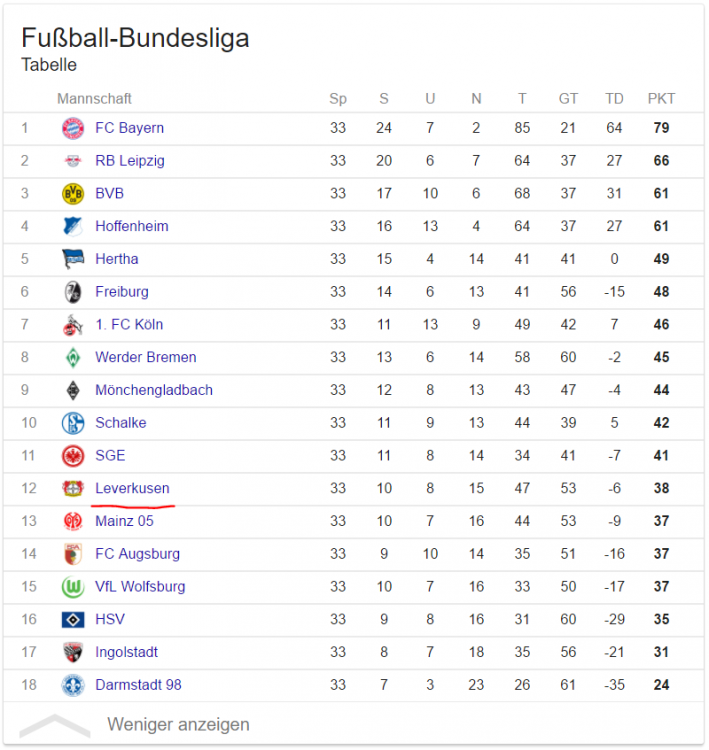The width and height of the screenshot is (709, 750).
Task: Click the PKT column header
Action: click(661, 99)
